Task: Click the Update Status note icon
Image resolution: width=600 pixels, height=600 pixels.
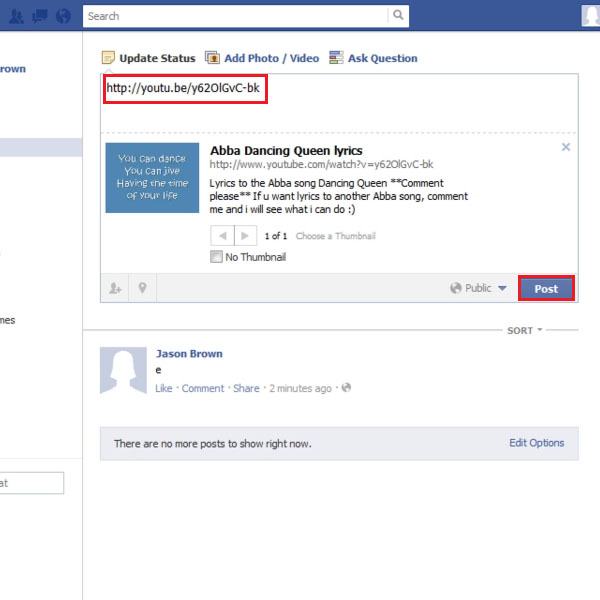Action: pyautogui.click(x=108, y=58)
